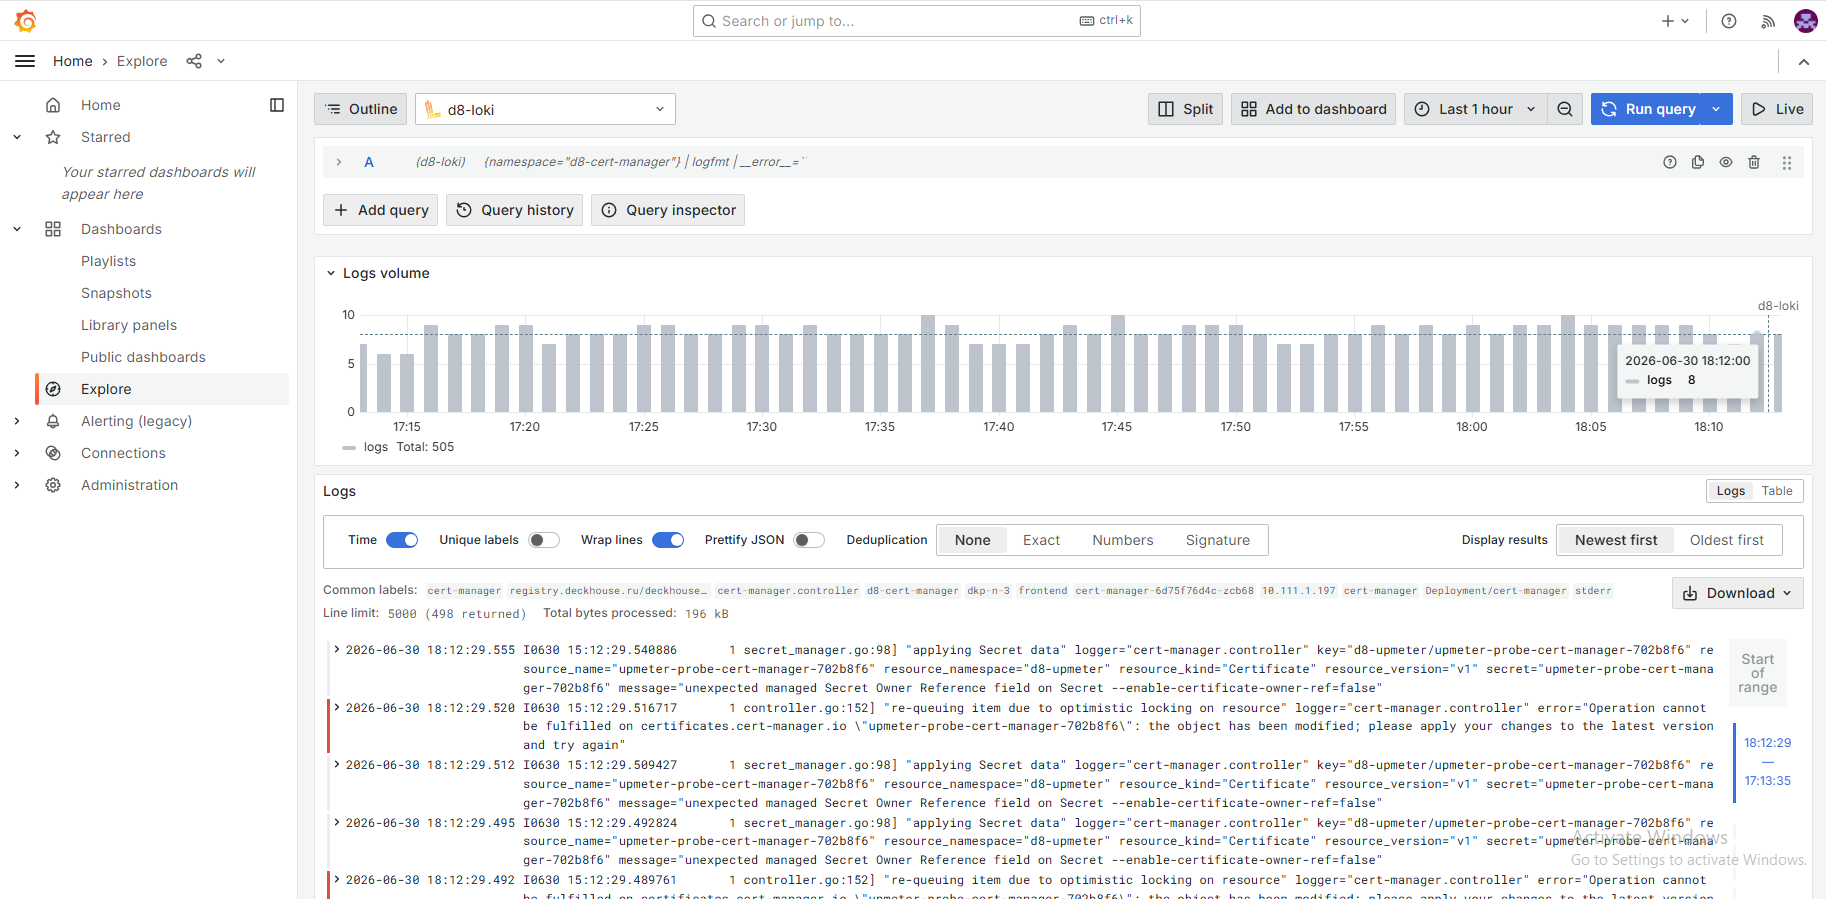
Task: Click the Split button
Action: pyautogui.click(x=1185, y=109)
